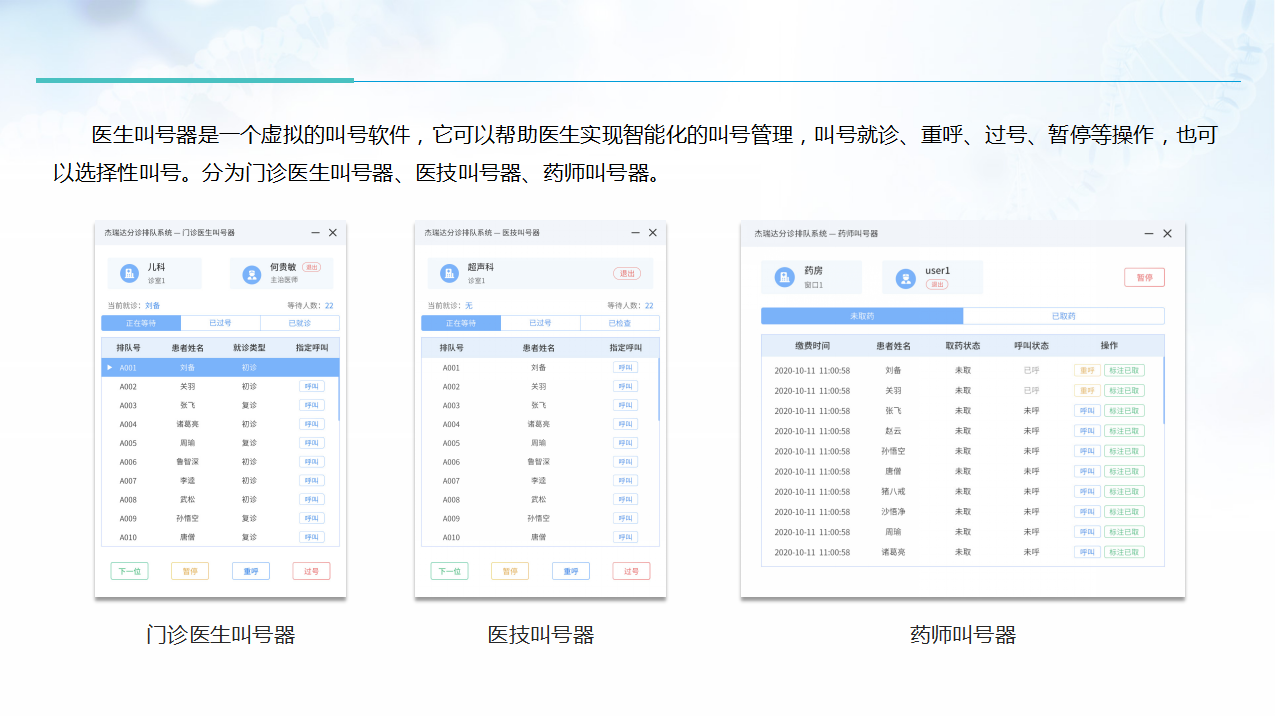Mark 张飞 as 标注已取
Screen dimensions: 1275x716
pos(1124,411)
